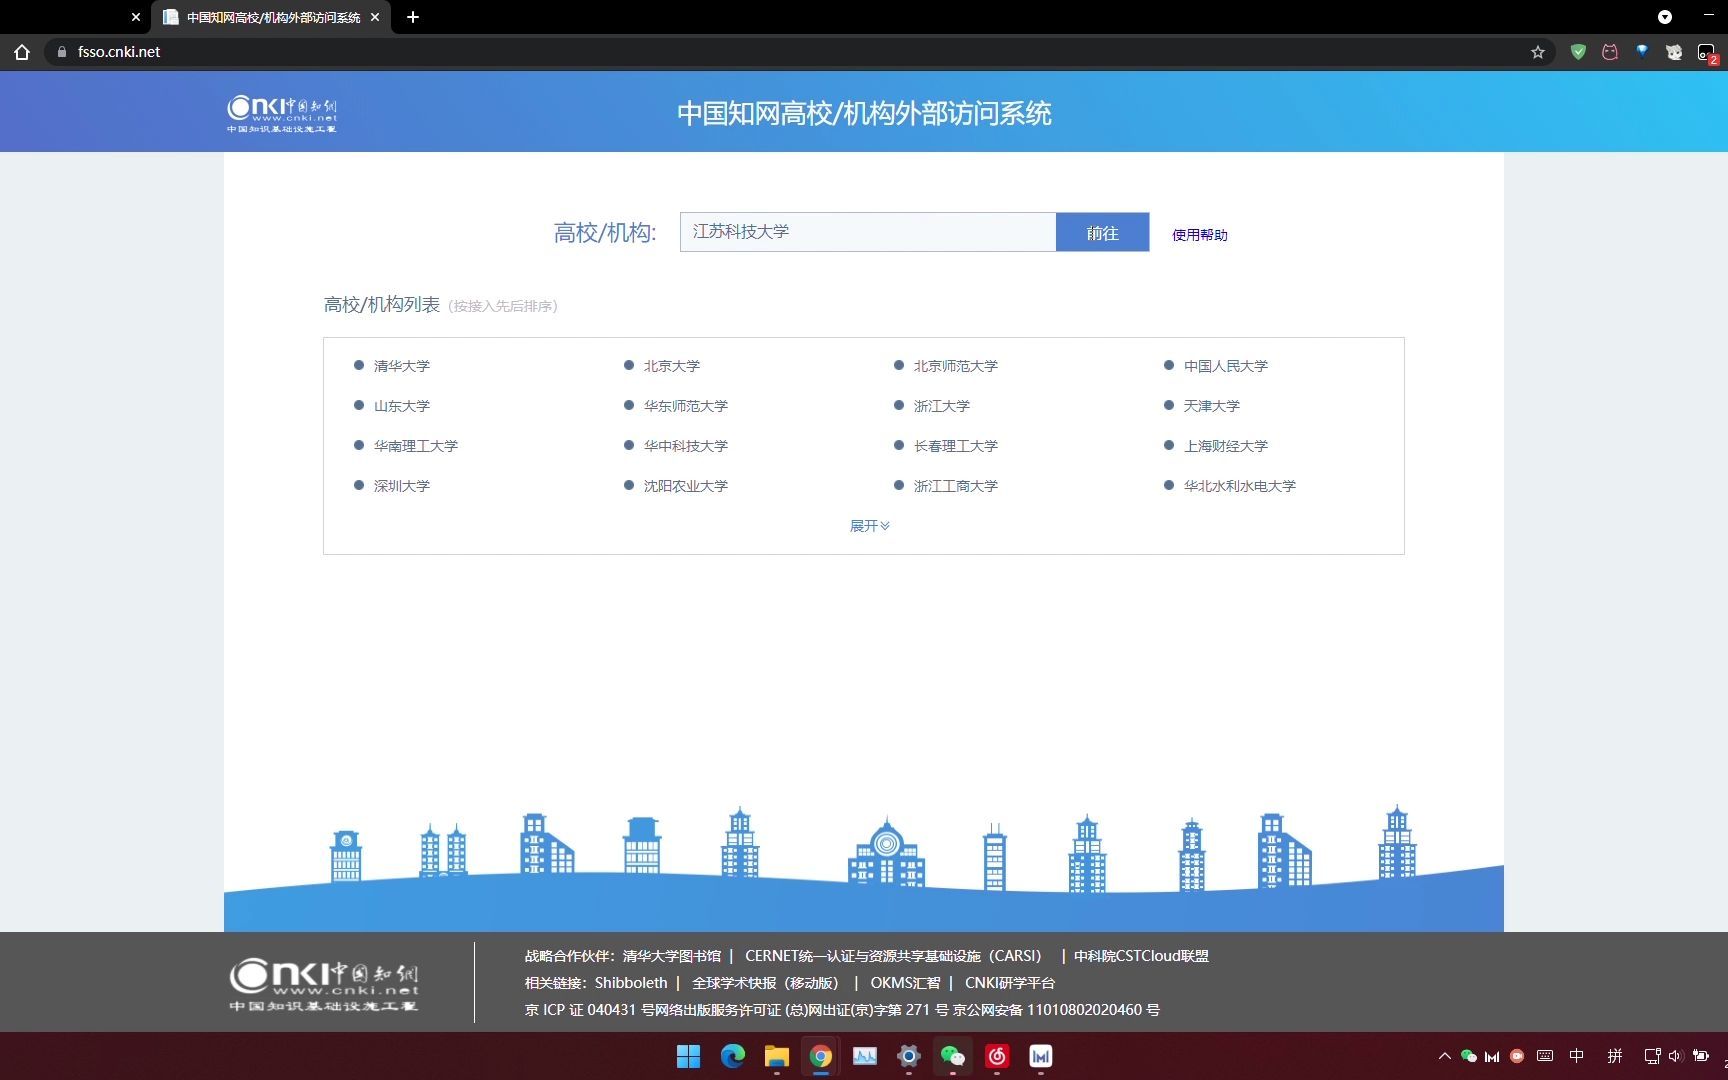Click the red recorder tray icon
The height and width of the screenshot is (1080, 1728).
pos(1517,1056)
